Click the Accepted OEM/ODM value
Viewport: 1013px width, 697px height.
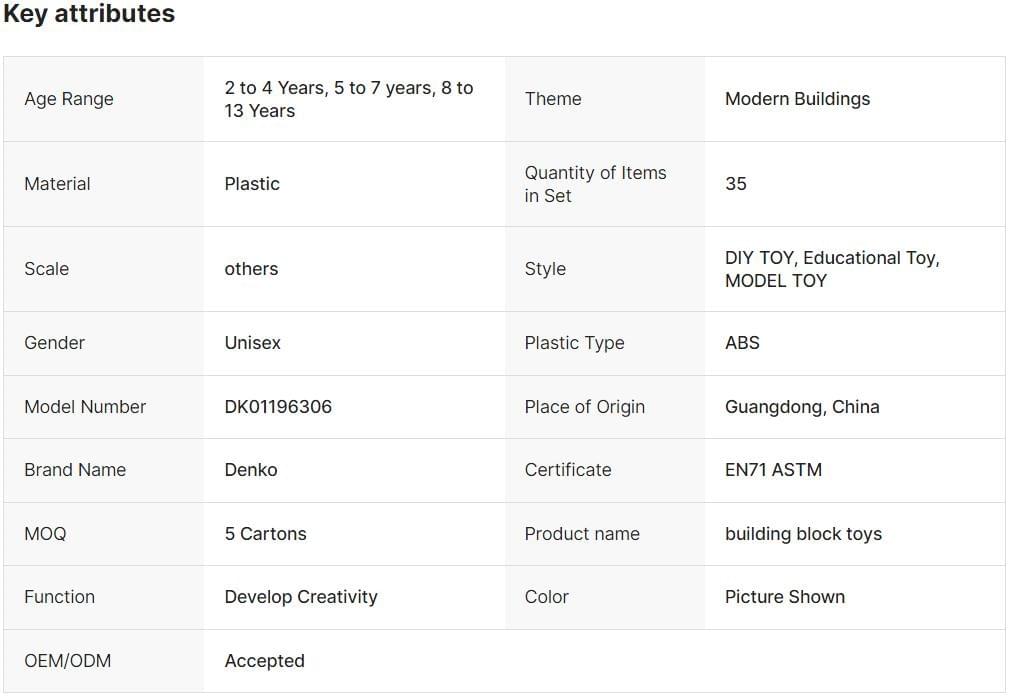[264, 661]
